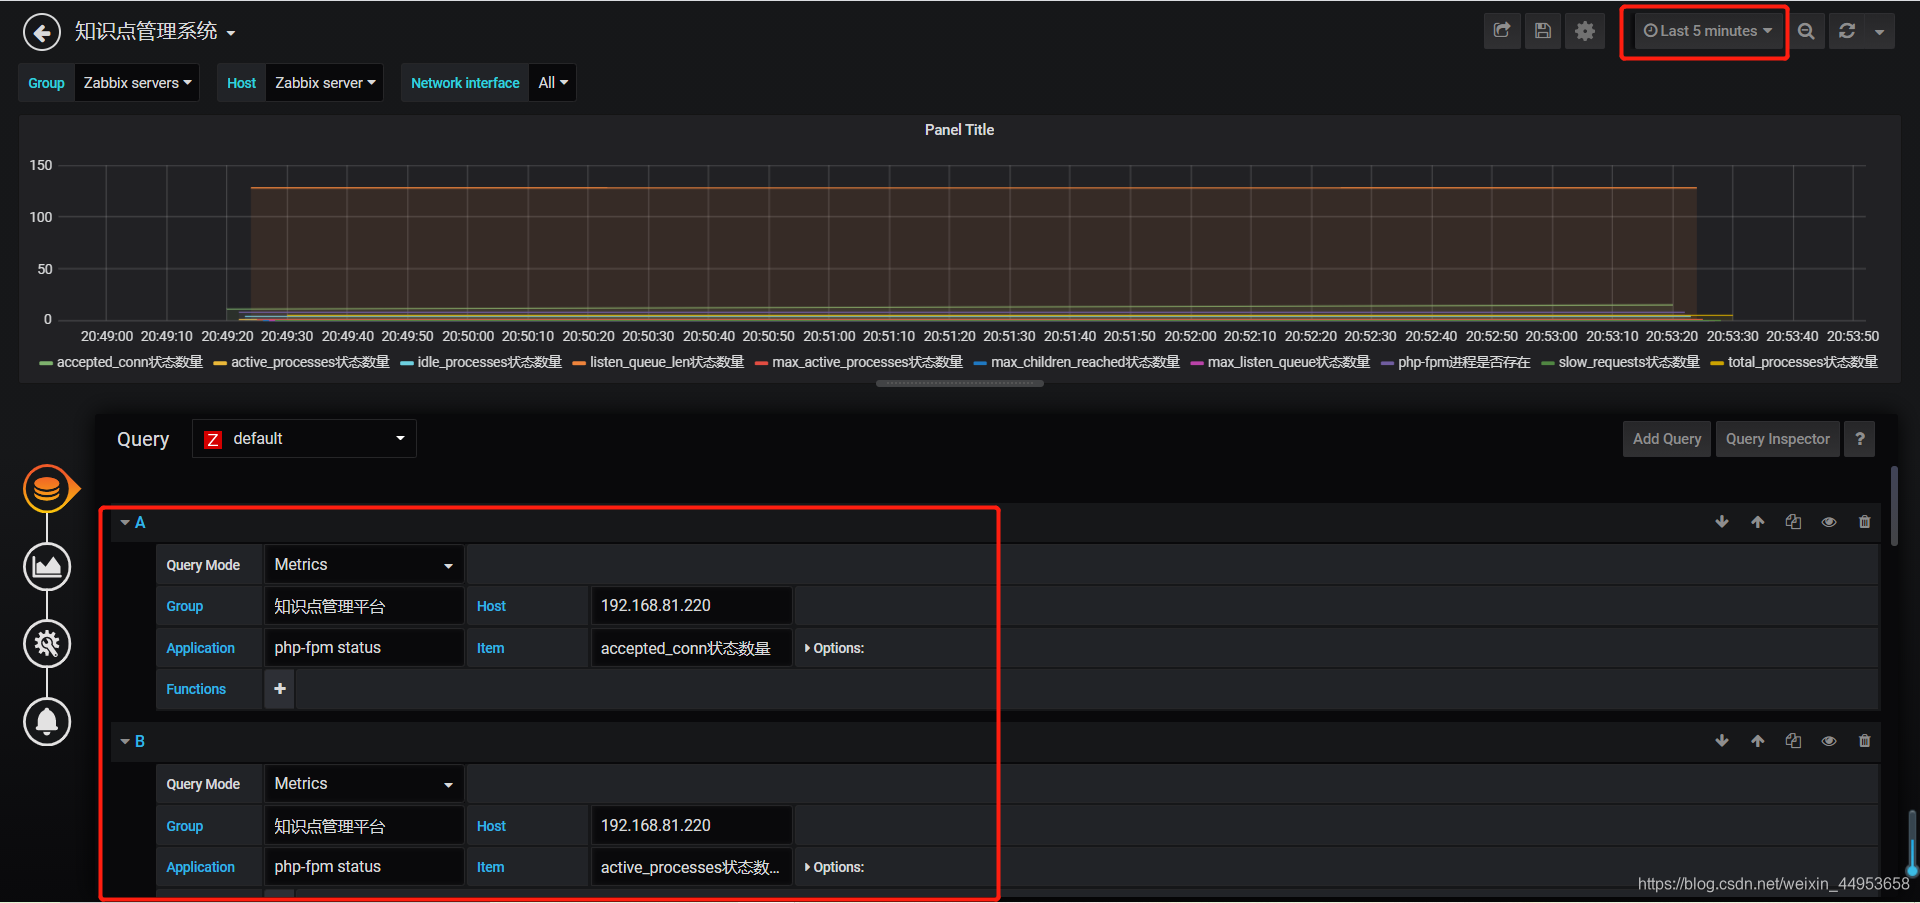1920x903 pixels.
Task: Refresh the dashboard with the refresh icon
Action: click(1847, 31)
